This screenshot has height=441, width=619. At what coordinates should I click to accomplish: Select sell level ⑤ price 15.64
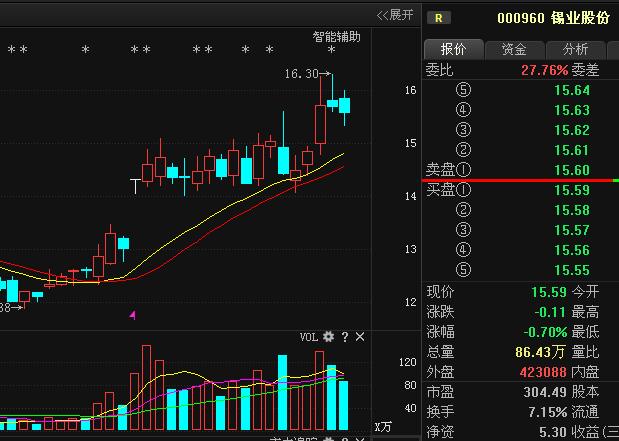tap(572, 90)
